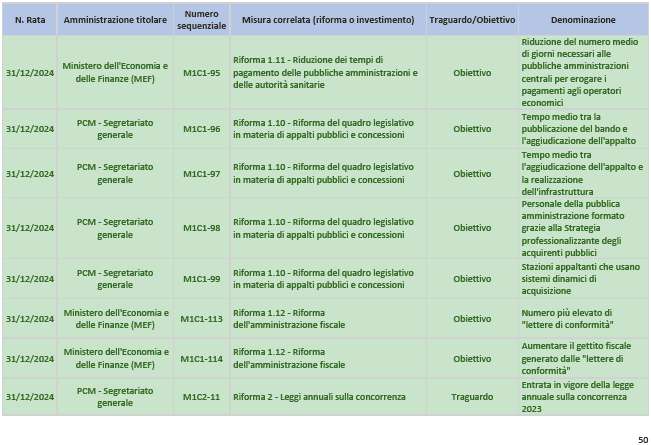
Task: Click the 31/12/2024 date in M1C2-11 row
Action: pyautogui.click(x=30, y=397)
